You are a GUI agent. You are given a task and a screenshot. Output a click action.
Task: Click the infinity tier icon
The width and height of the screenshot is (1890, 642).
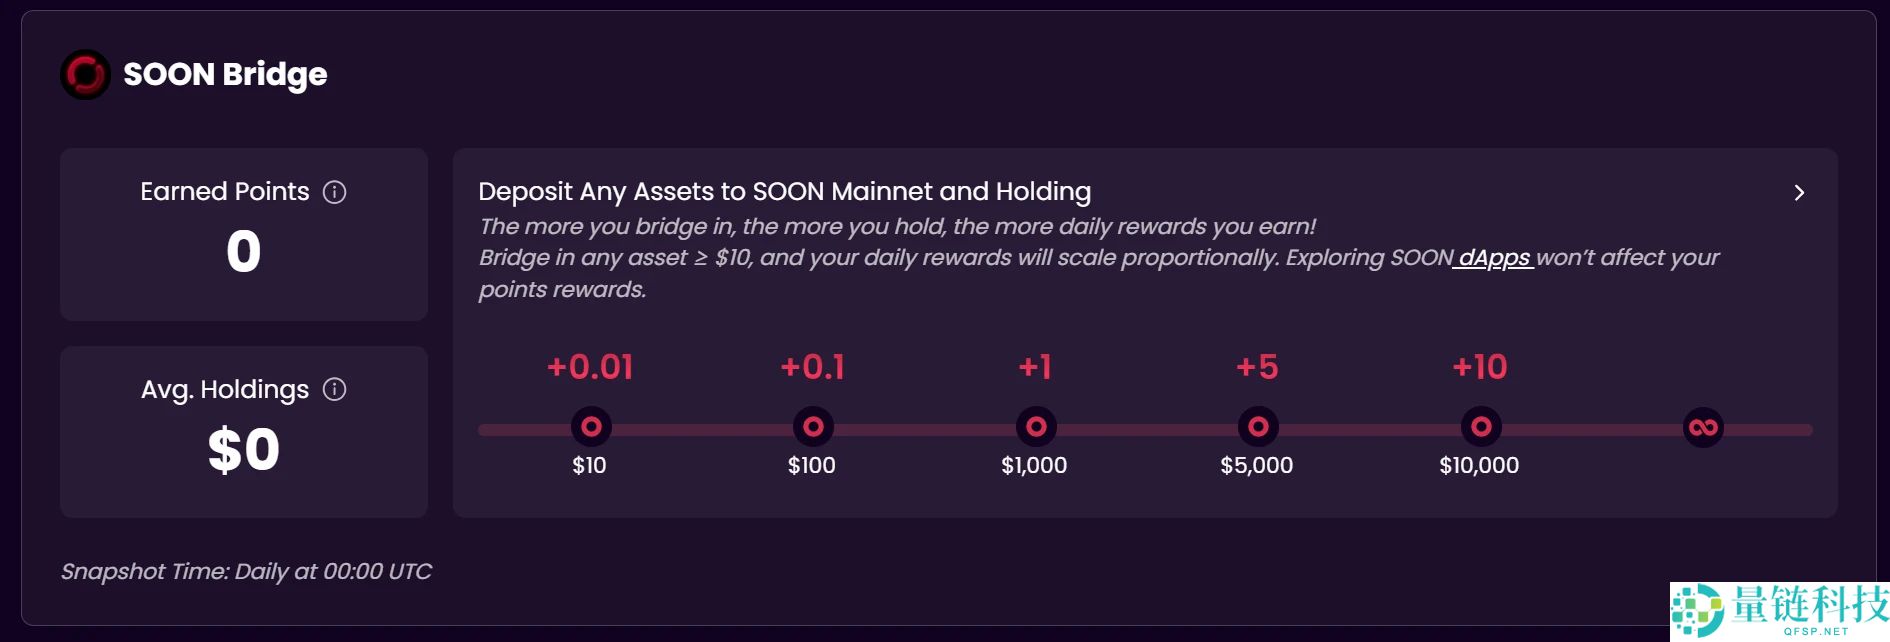coord(1703,429)
